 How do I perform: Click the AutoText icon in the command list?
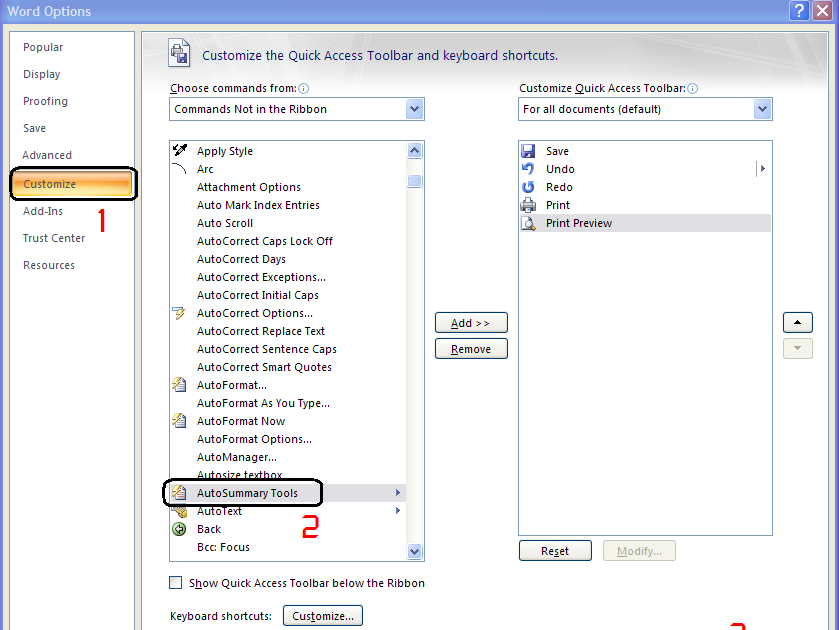point(178,511)
